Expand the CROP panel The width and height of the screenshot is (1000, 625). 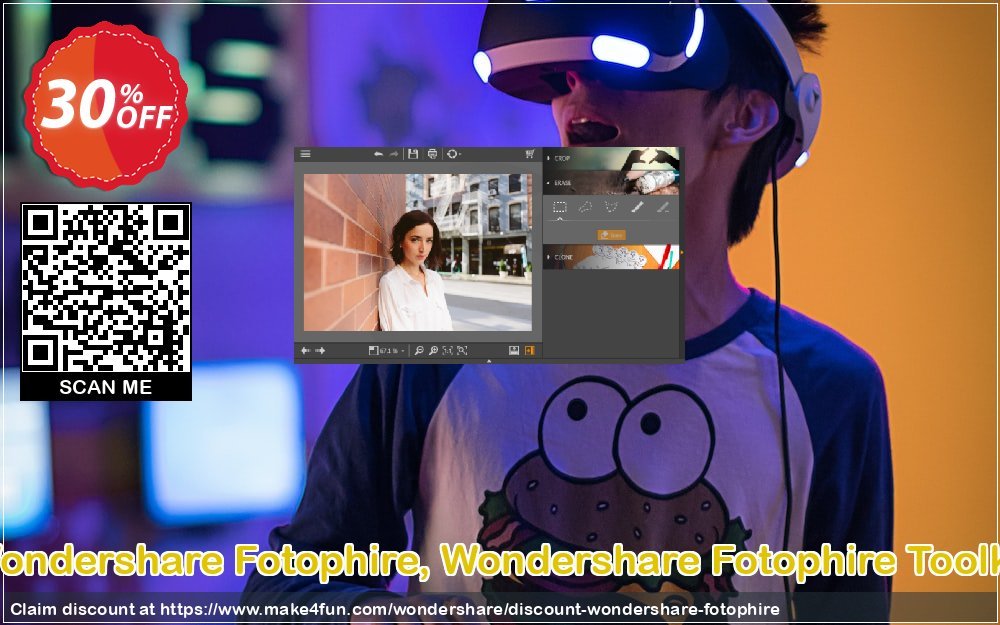[x=611, y=158]
